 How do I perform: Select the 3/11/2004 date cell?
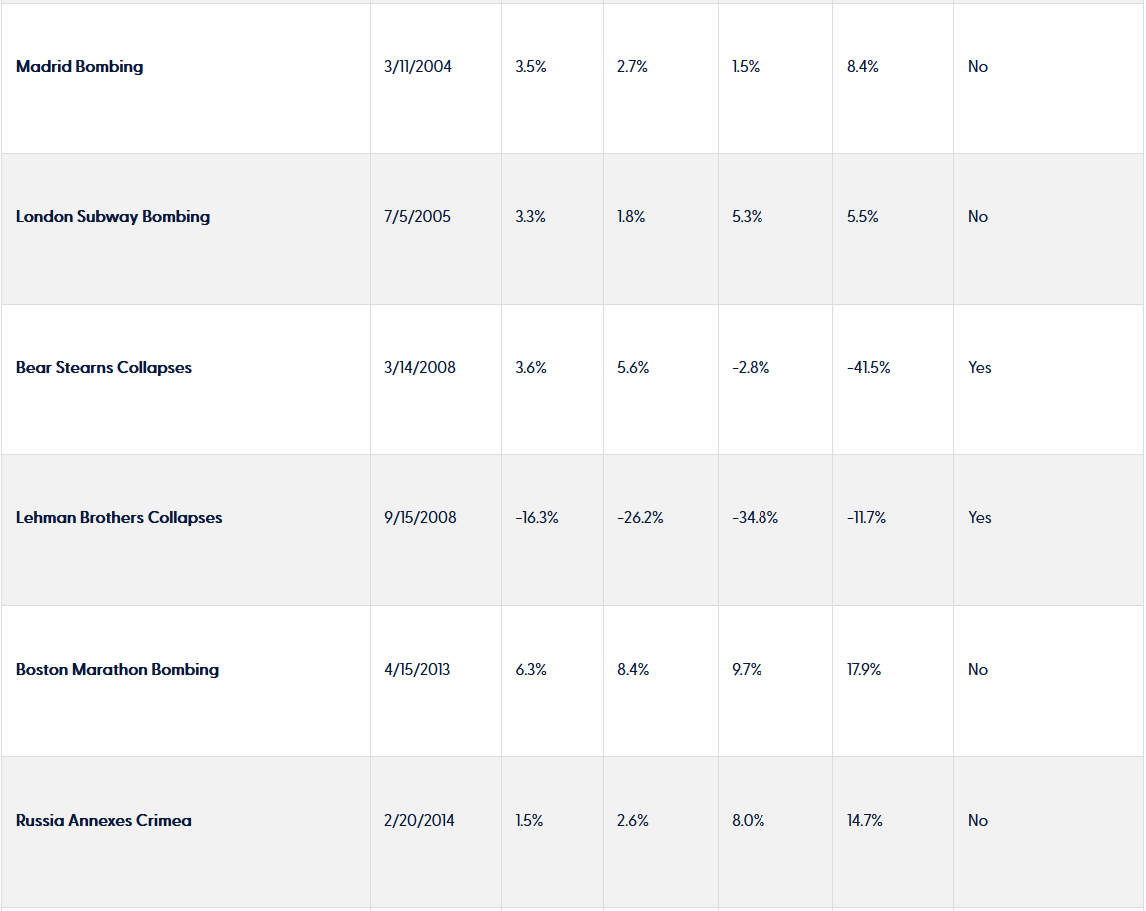point(418,67)
